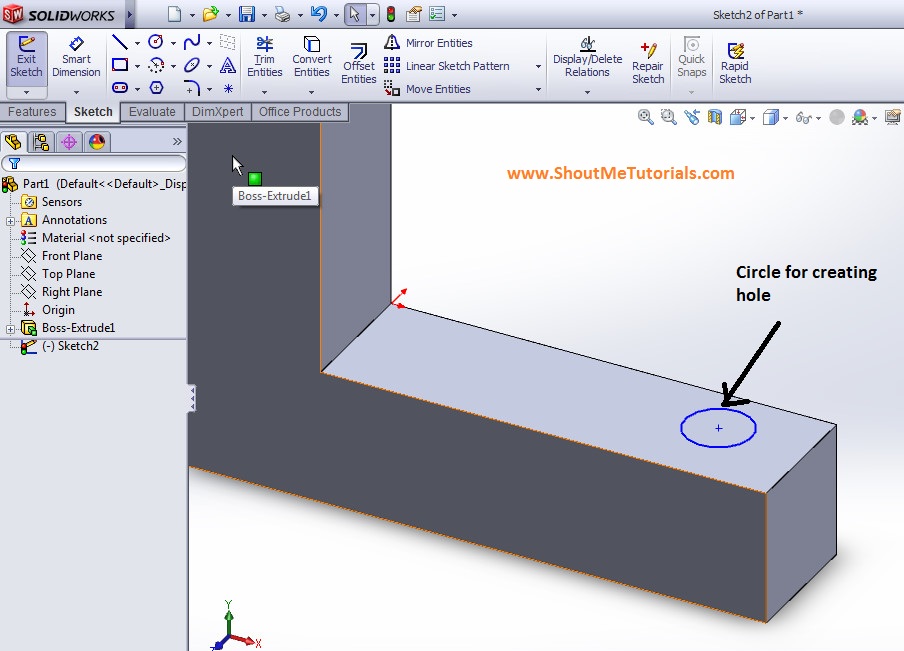
Task: Click the Open file folder icon
Action: coord(210,14)
